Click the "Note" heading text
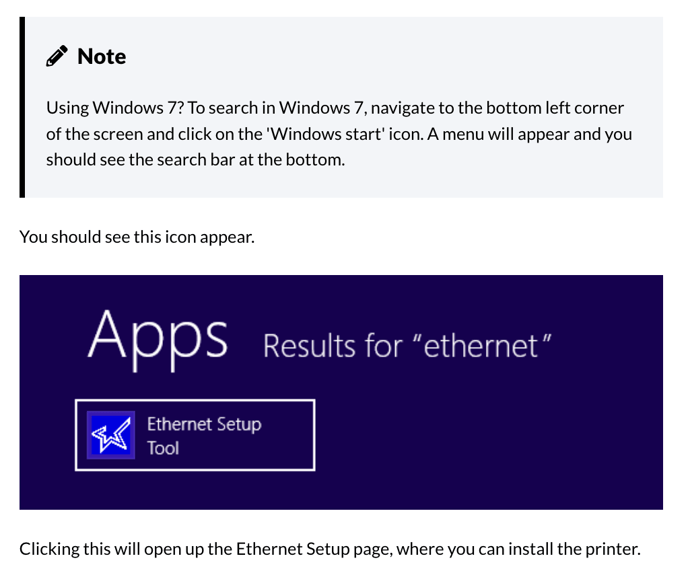Screen dimensions: 688x577 tap(102, 57)
